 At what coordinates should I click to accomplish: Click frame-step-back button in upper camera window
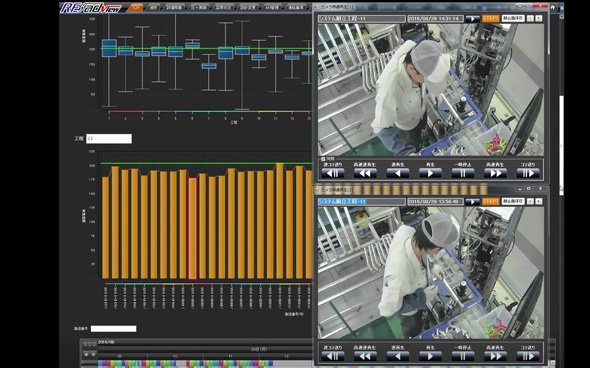(333, 173)
